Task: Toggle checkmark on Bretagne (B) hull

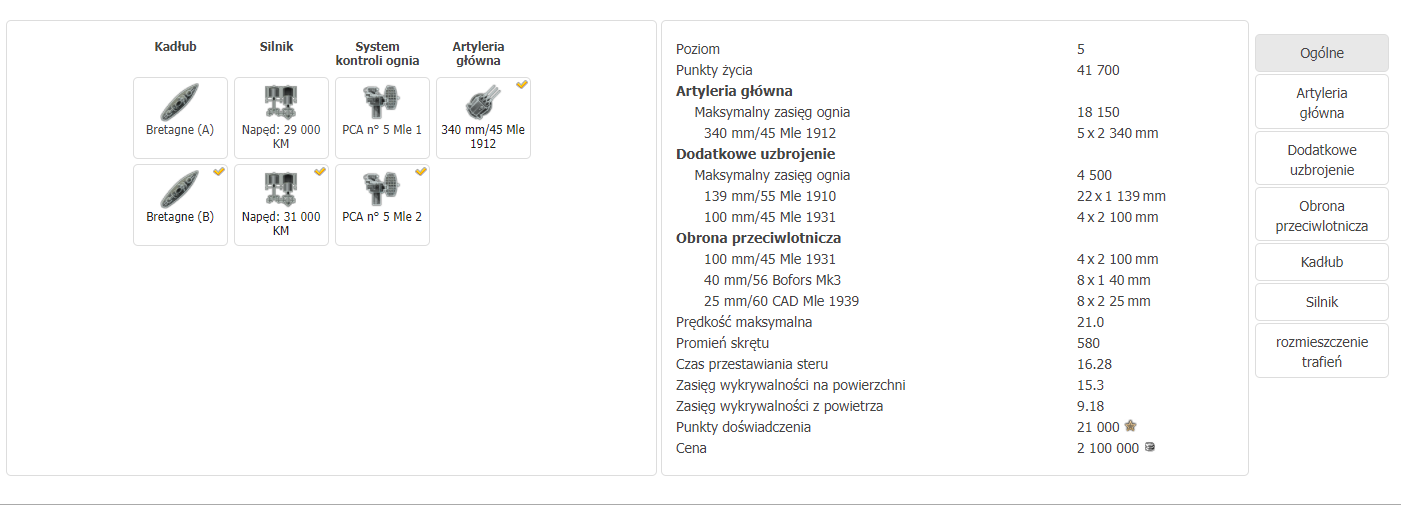Action: (218, 172)
